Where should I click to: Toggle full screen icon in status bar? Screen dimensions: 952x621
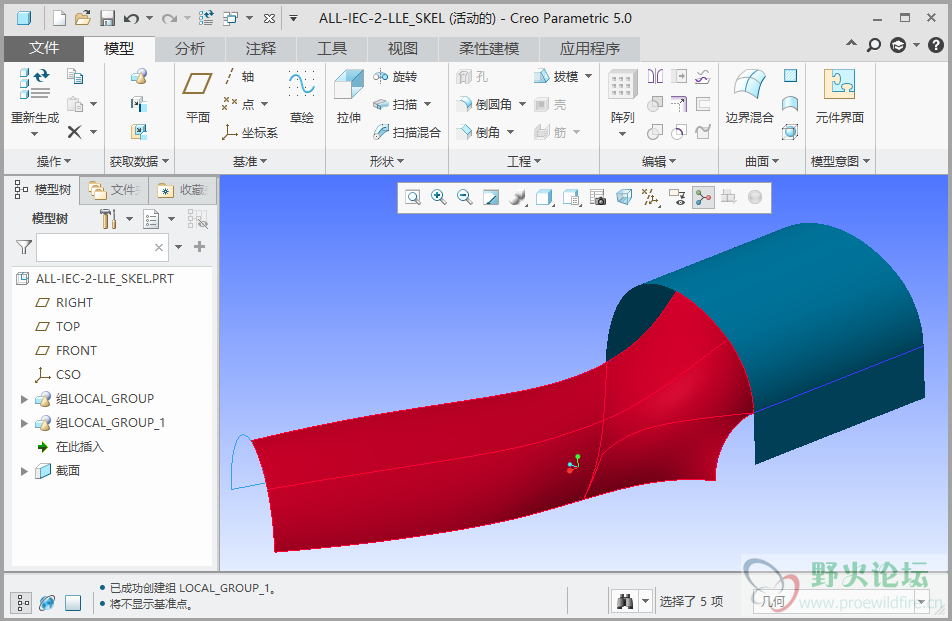tap(73, 603)
